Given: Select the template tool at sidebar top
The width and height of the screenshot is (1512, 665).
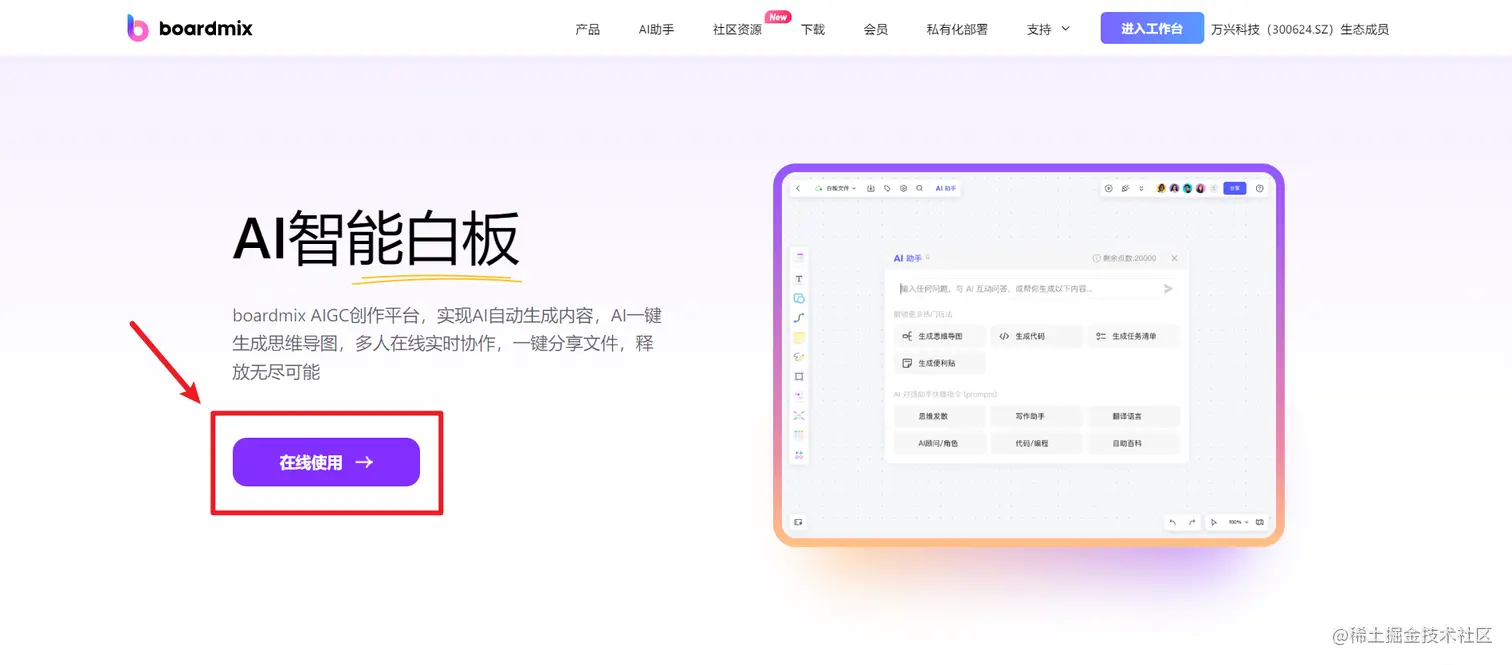Looking at the screenshot, I should tap(799, 257).
